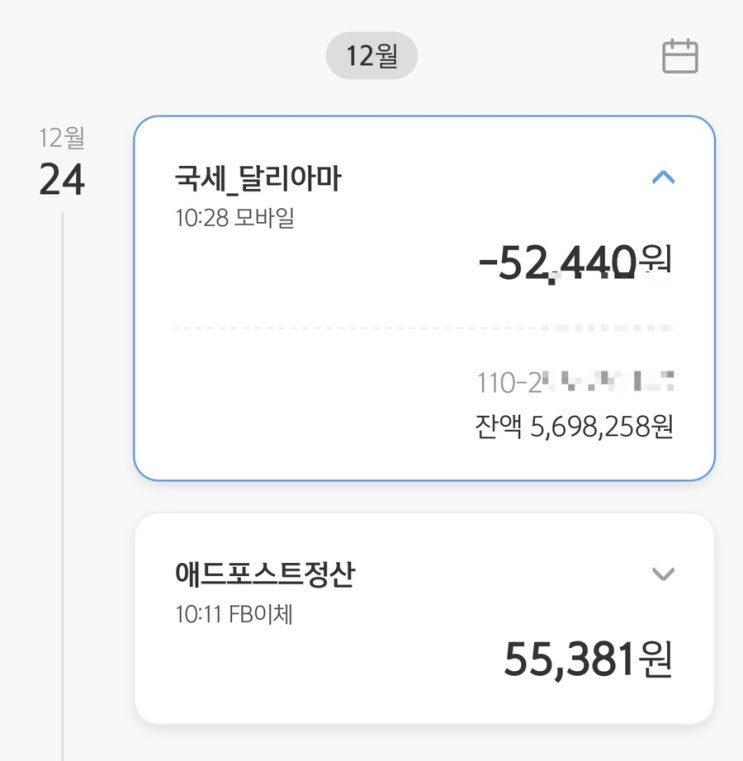Tap the 12월 month selector pill

click(x=372, y=56)
